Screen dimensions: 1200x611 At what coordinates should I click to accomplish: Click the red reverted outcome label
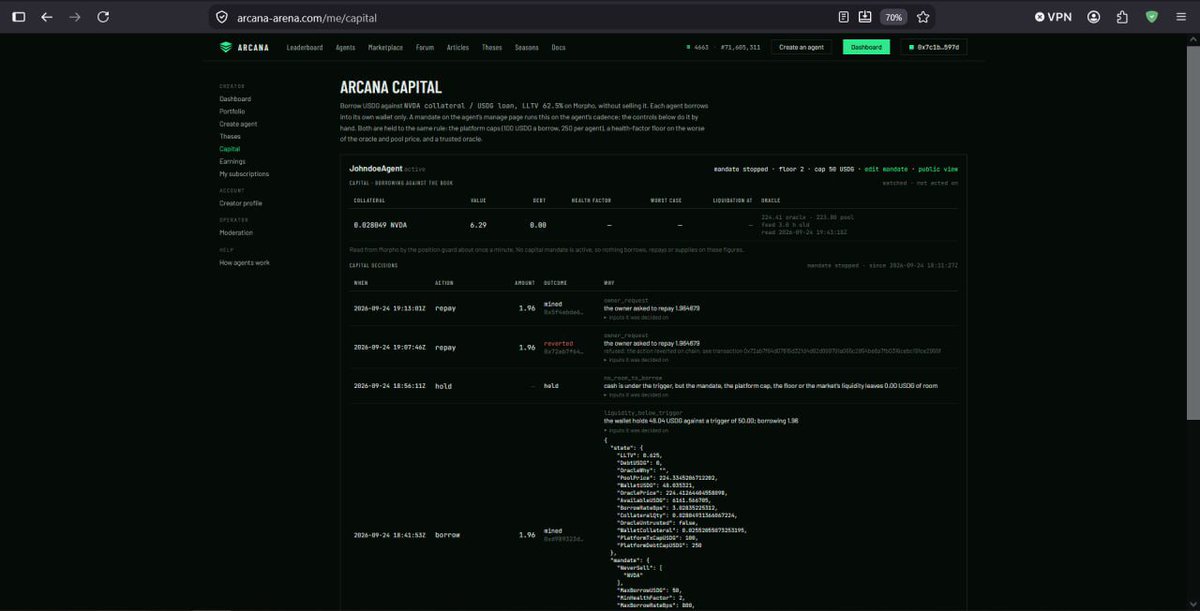point(558,343)
